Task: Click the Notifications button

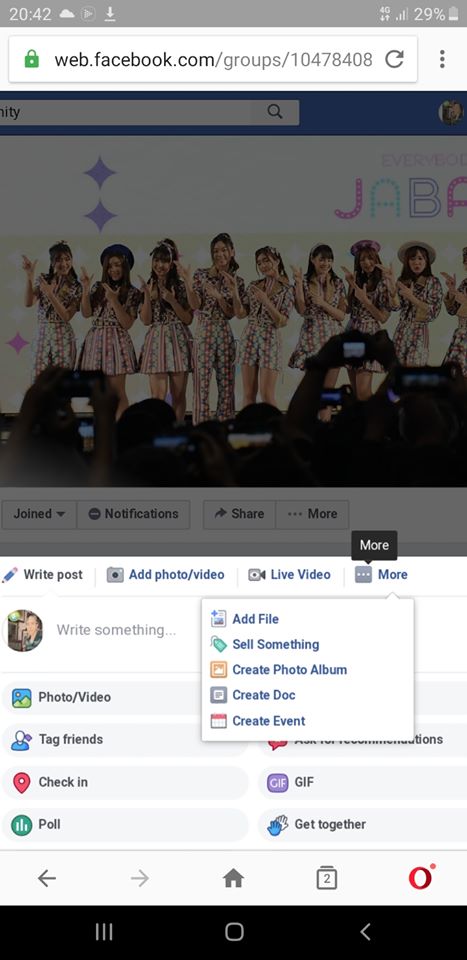Action: click(x=133, y=514)
